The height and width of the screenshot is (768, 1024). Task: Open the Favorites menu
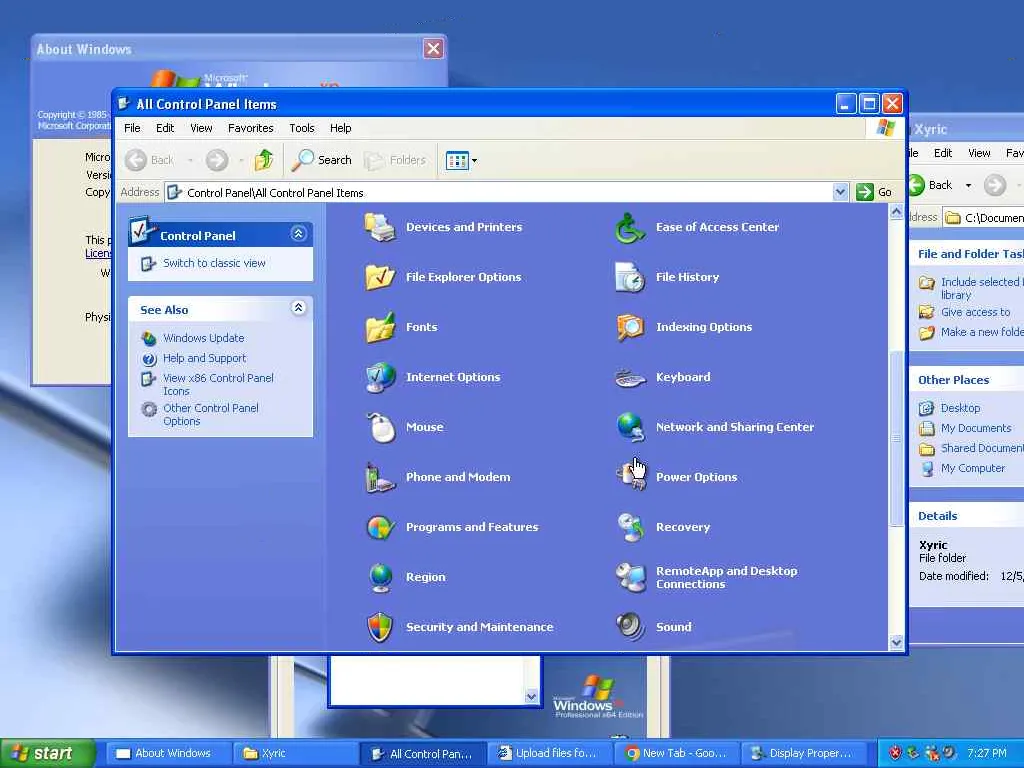point(250,128)
